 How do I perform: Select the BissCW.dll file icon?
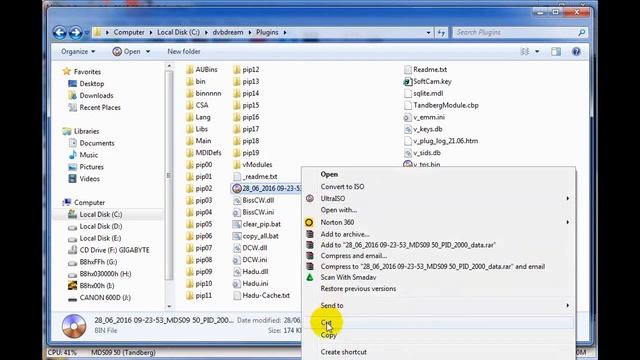pyautogui.click(x=237, y=200)
